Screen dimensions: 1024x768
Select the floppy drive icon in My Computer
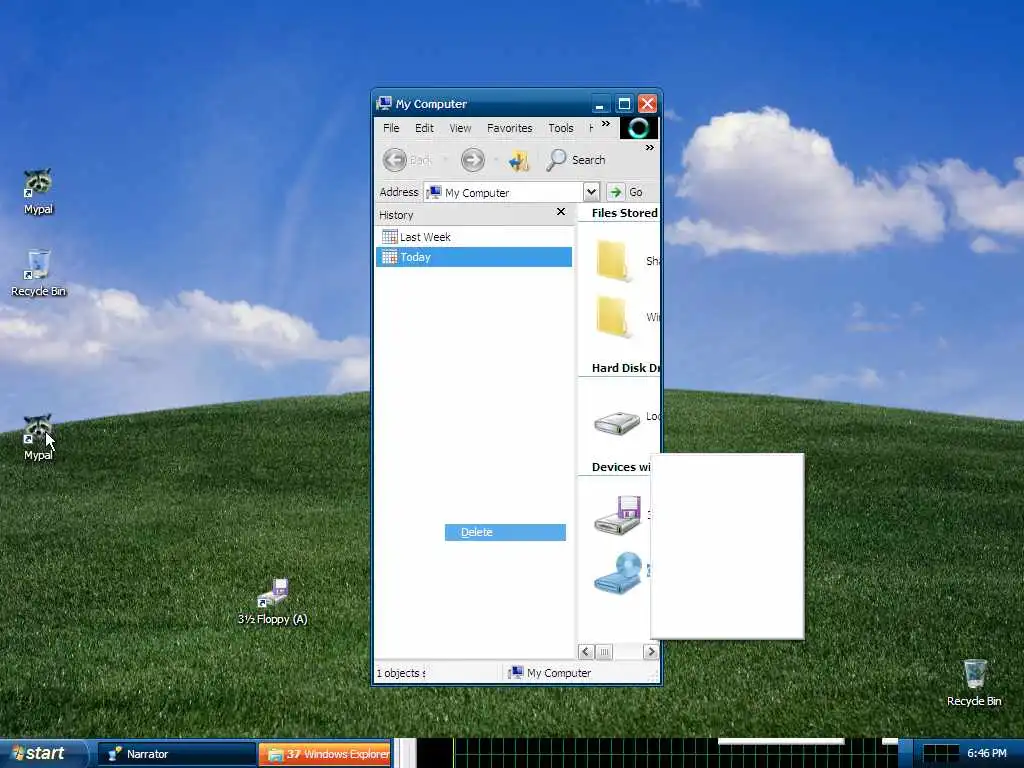[x=618, y=515]
